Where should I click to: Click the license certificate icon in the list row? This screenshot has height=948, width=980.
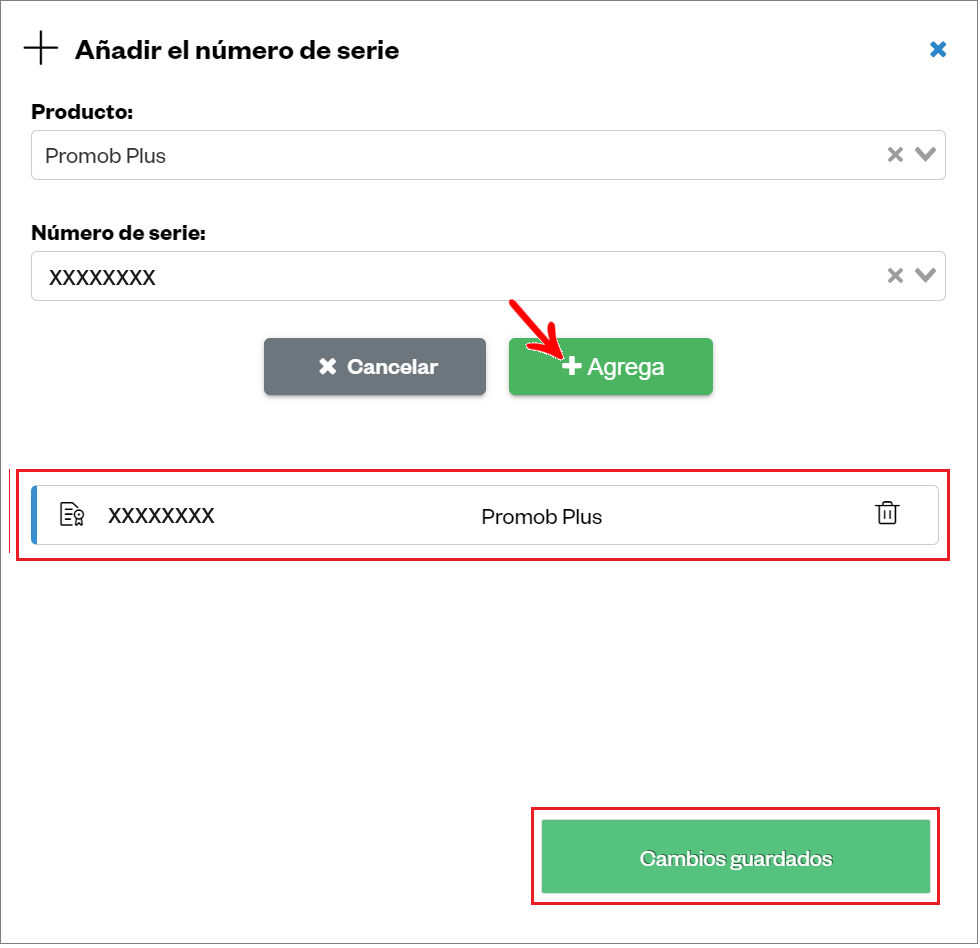pyautogui.click(x=72, y=514)
